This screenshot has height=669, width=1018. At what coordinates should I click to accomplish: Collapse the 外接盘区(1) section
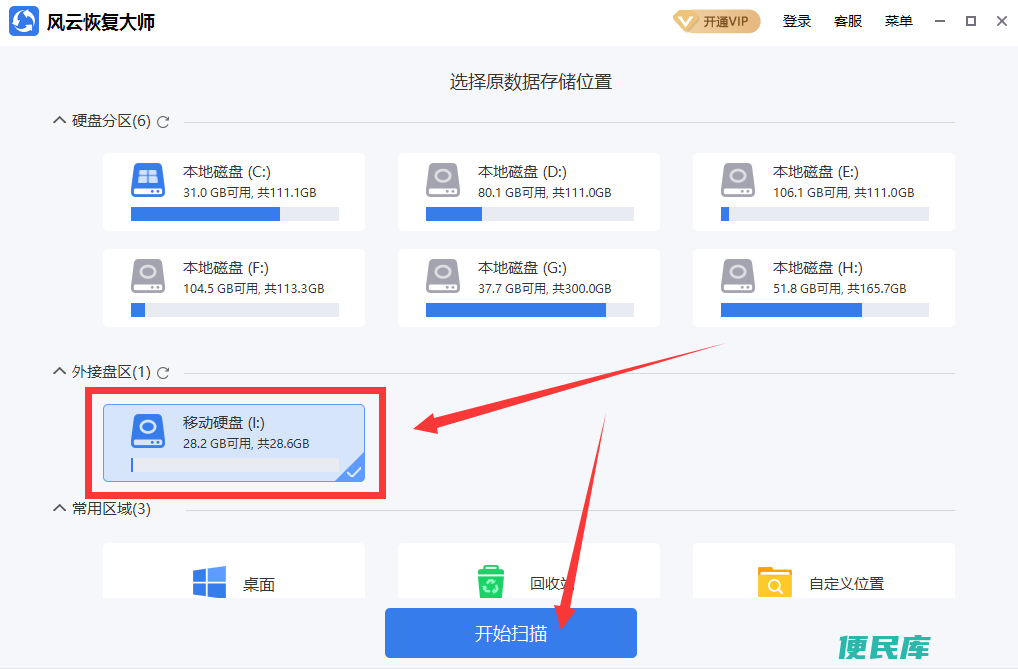click(x=59, y=371)
